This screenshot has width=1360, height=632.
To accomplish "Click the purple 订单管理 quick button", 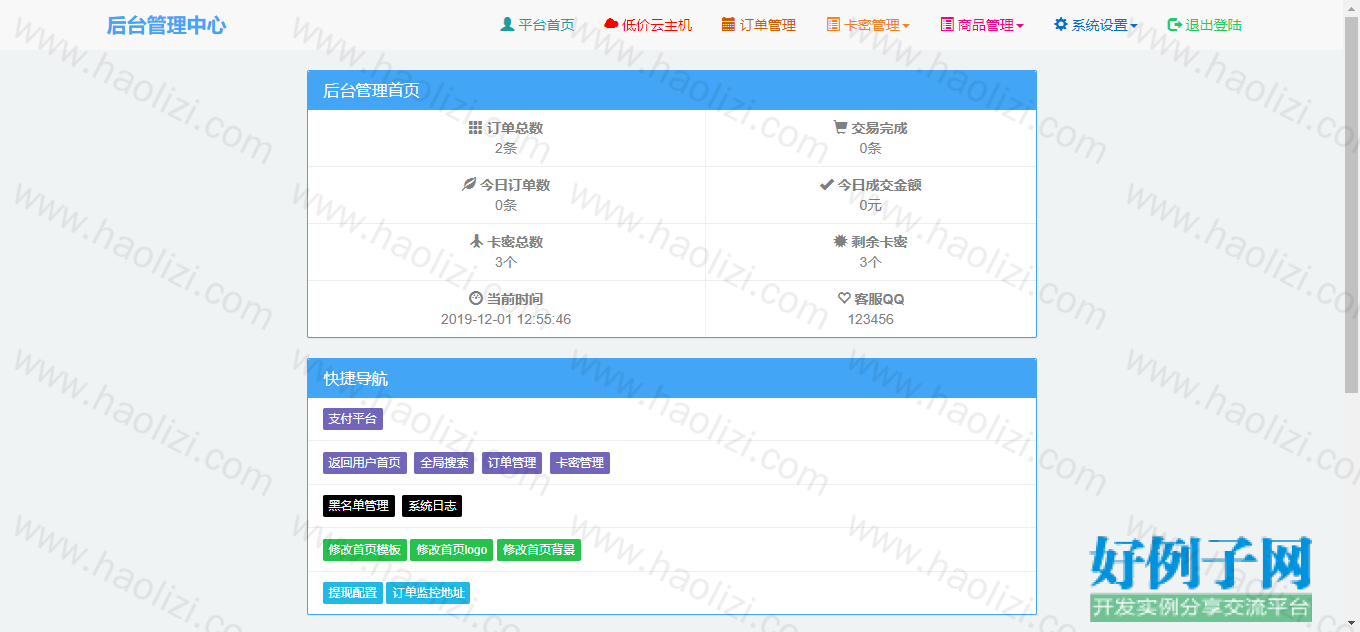I will point(512,463).
